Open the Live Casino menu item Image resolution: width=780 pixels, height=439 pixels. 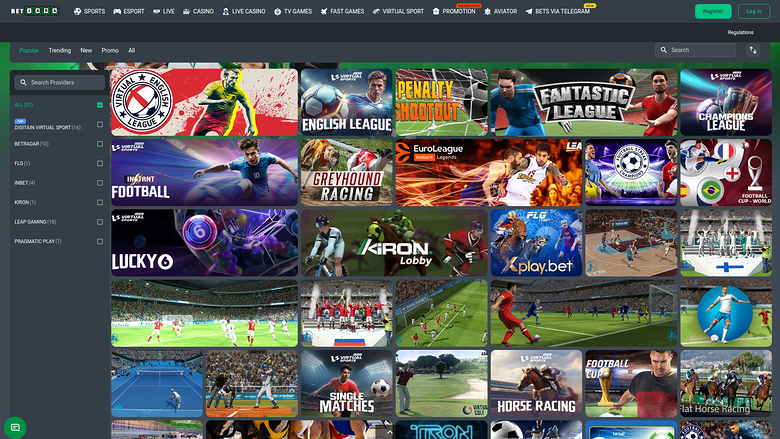pyautogui.click(x=244, y=11)
